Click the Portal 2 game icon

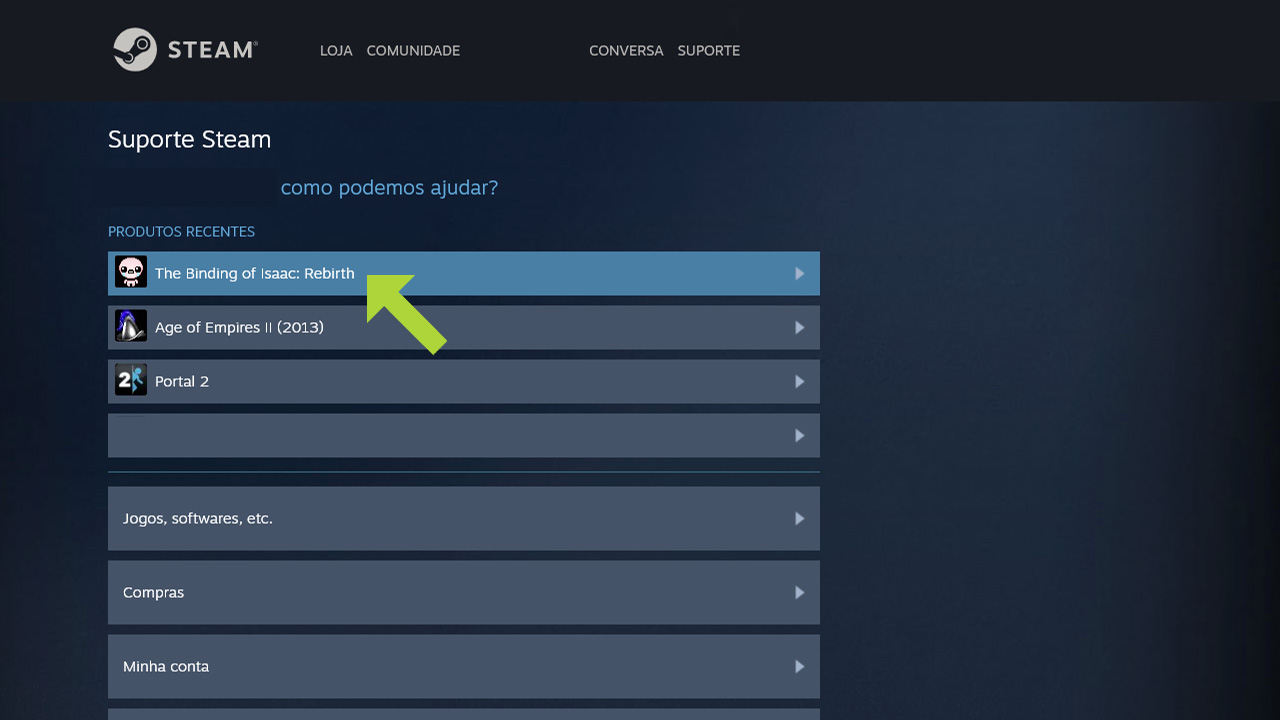click(x=131, y=380)
